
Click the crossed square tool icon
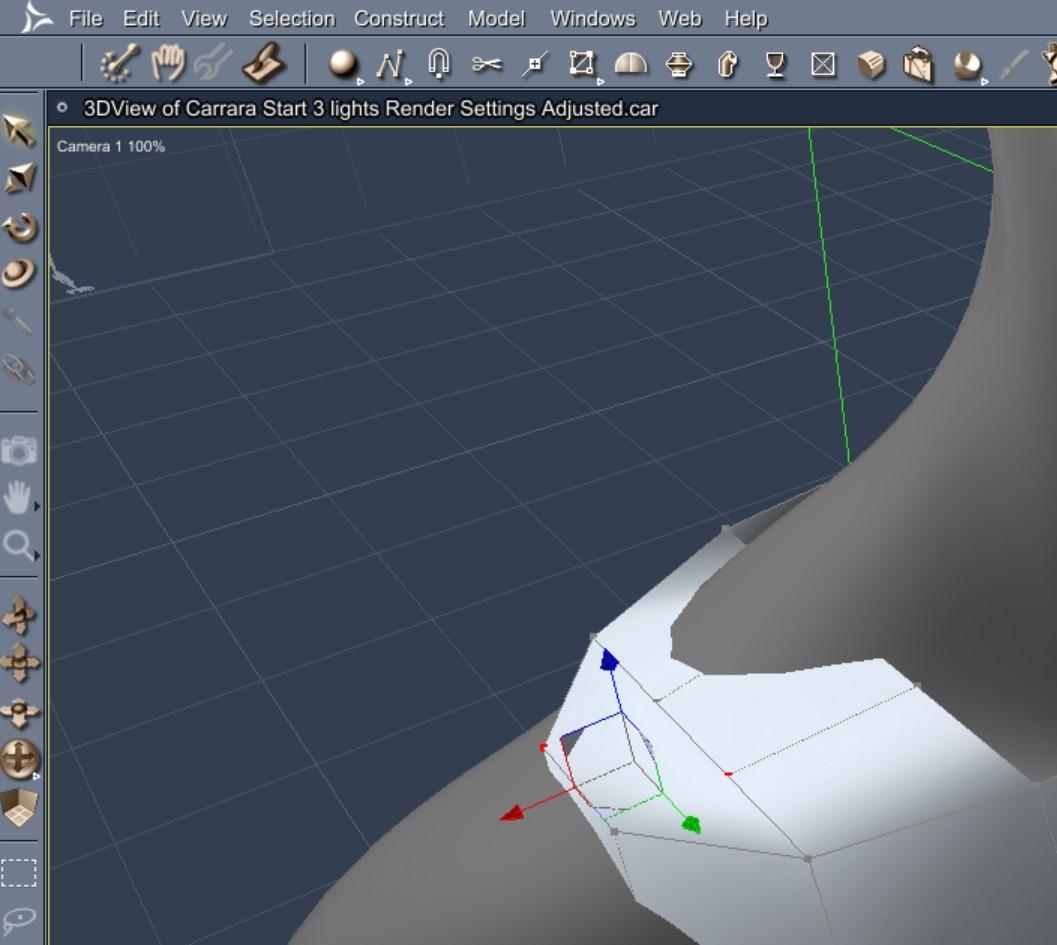coord(822,65)
